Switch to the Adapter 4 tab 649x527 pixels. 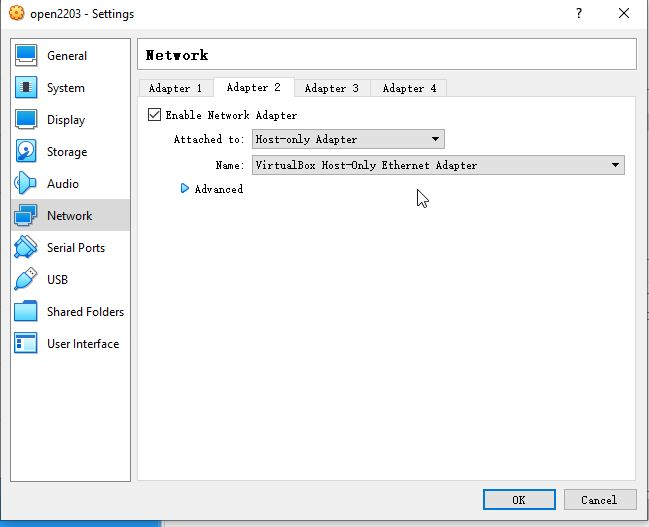(409, 88)
